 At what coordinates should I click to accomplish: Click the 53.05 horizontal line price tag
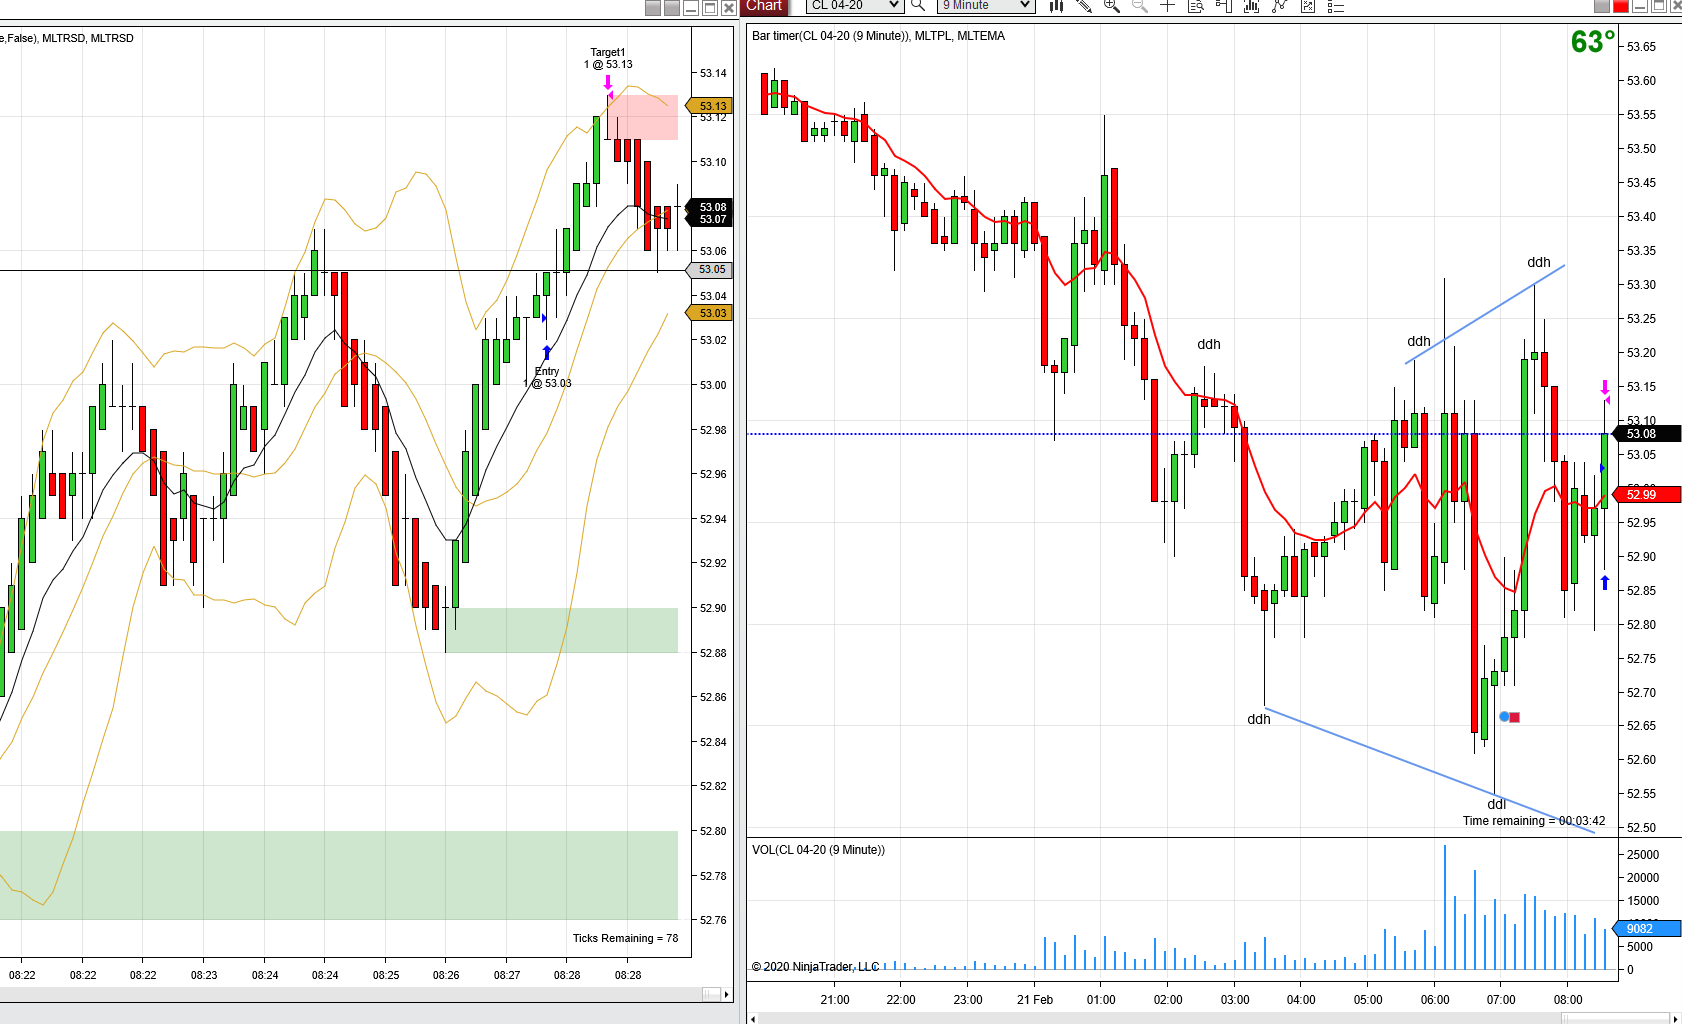(710, 270)
